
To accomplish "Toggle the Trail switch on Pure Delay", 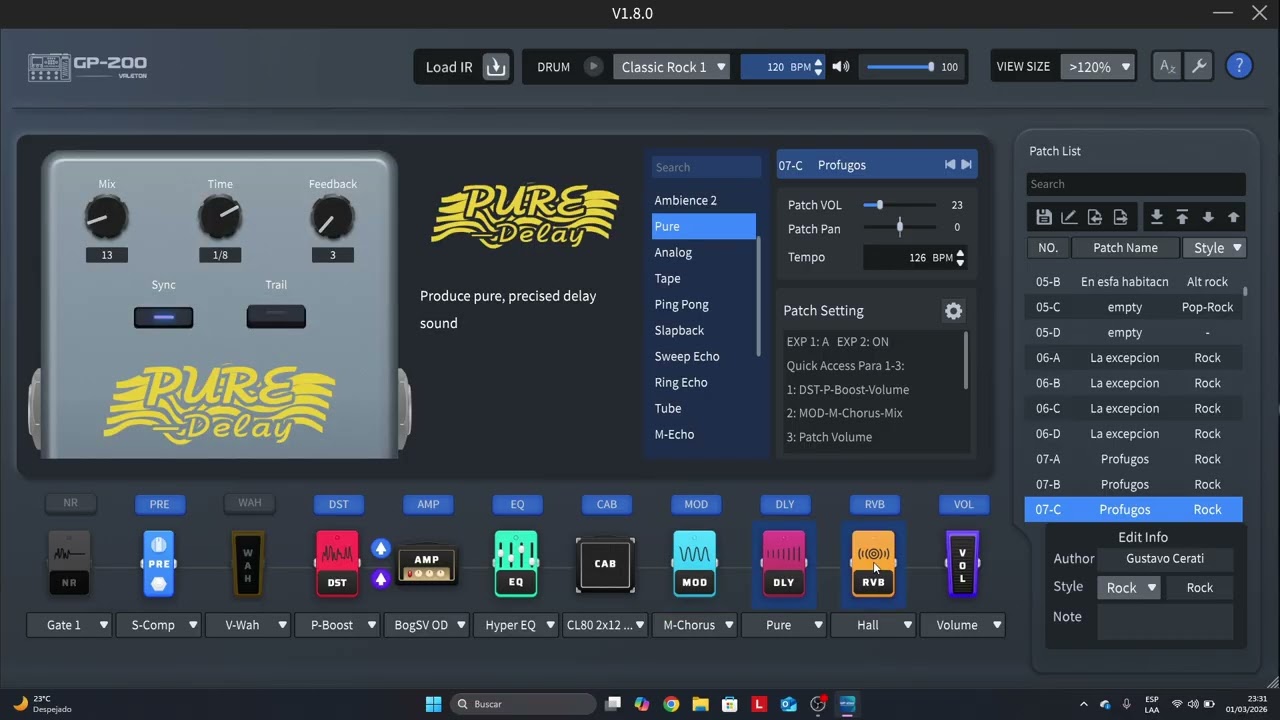I will 276,318.
